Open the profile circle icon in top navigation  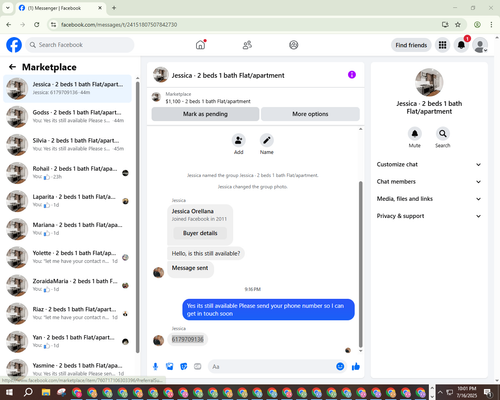tap(294, 45)
